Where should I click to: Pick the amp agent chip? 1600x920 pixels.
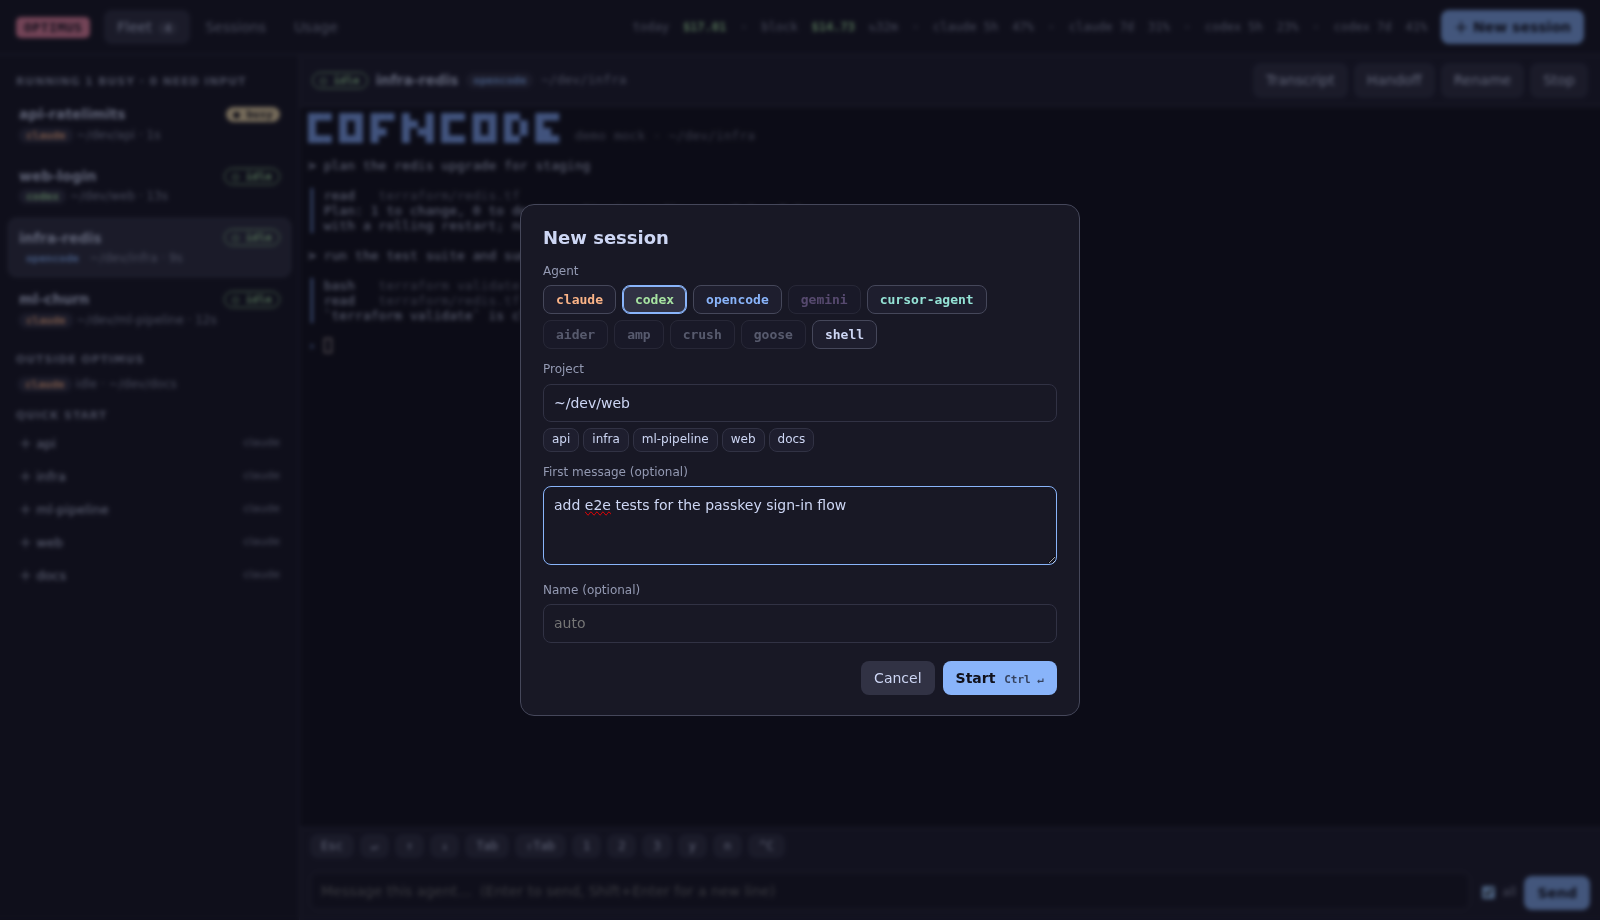[639, 335]
